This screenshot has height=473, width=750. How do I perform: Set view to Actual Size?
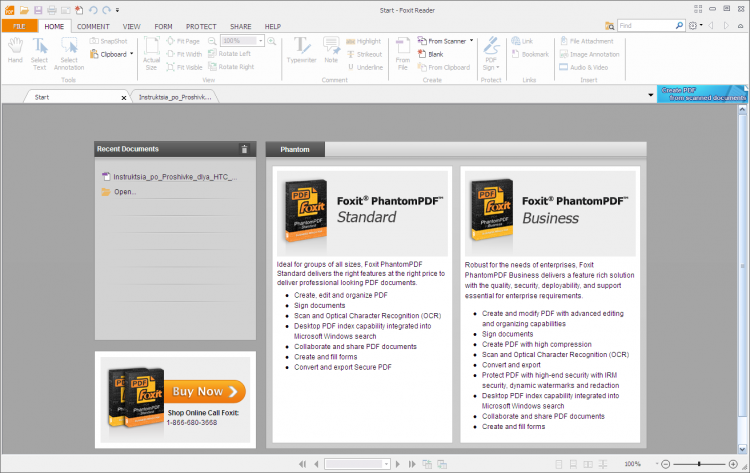[151, 54]
